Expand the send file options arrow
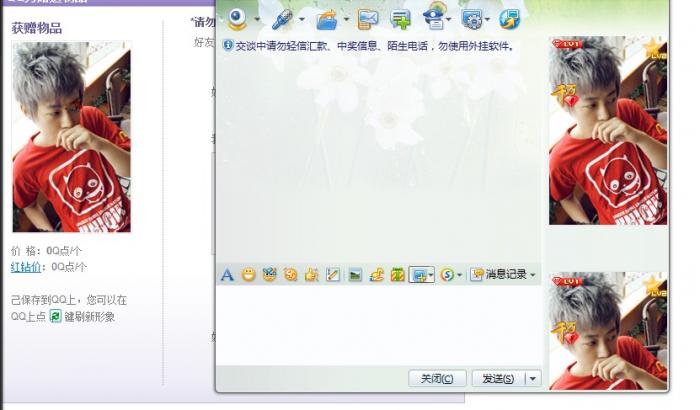Image resolution: width=700 pixels, height=410 pixels. 346,19
